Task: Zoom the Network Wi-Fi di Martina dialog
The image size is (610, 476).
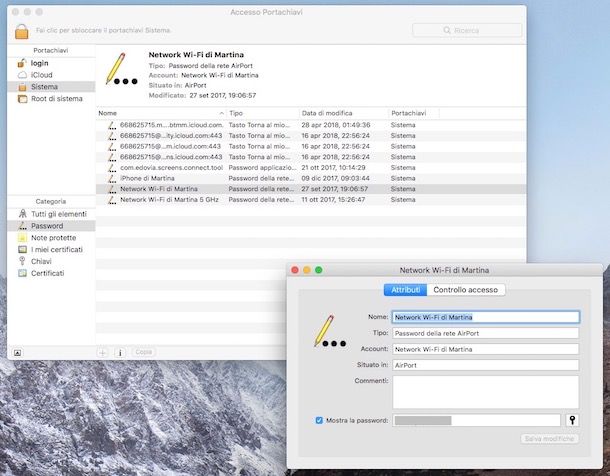Action: (319, 270)
